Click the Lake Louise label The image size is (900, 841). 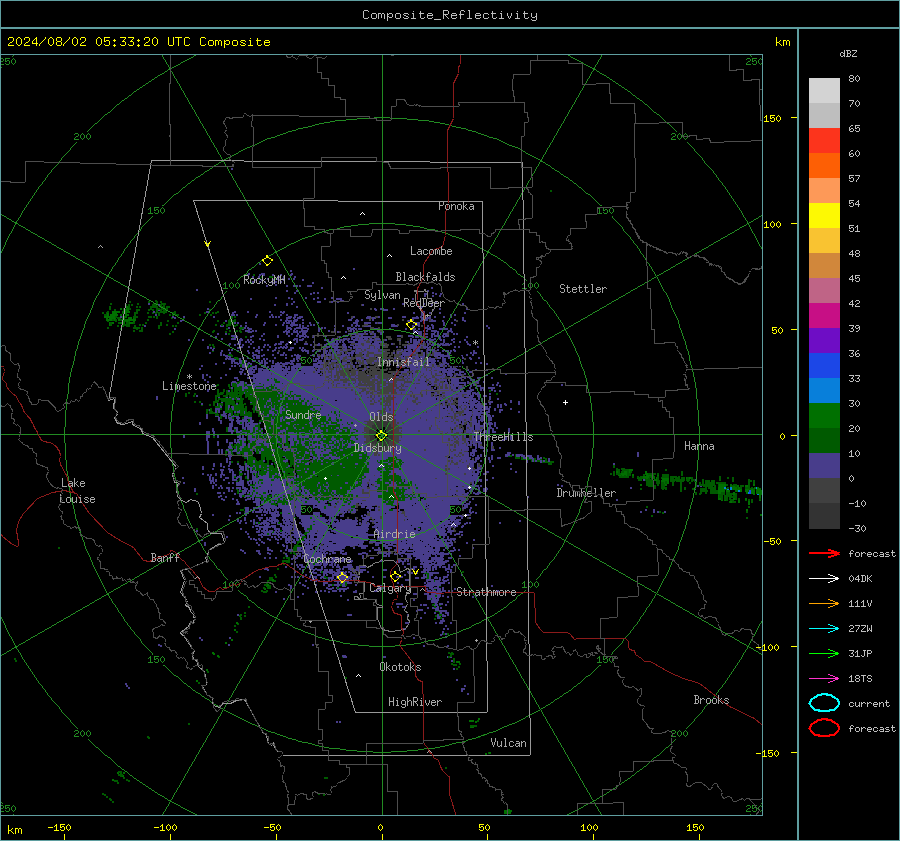pos(77,491)
